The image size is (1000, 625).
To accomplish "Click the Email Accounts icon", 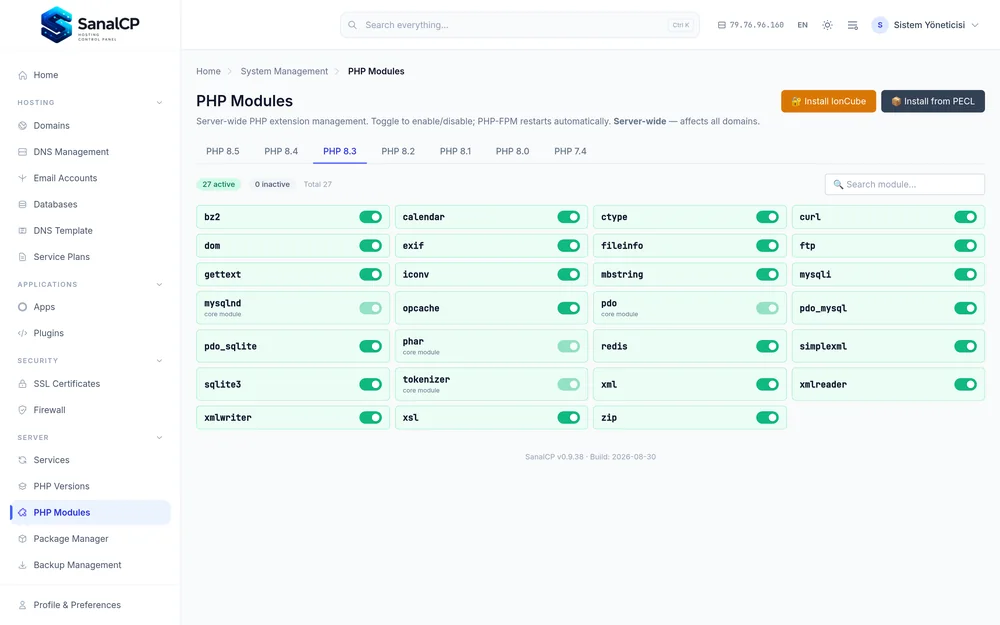I will pos(22,178).
